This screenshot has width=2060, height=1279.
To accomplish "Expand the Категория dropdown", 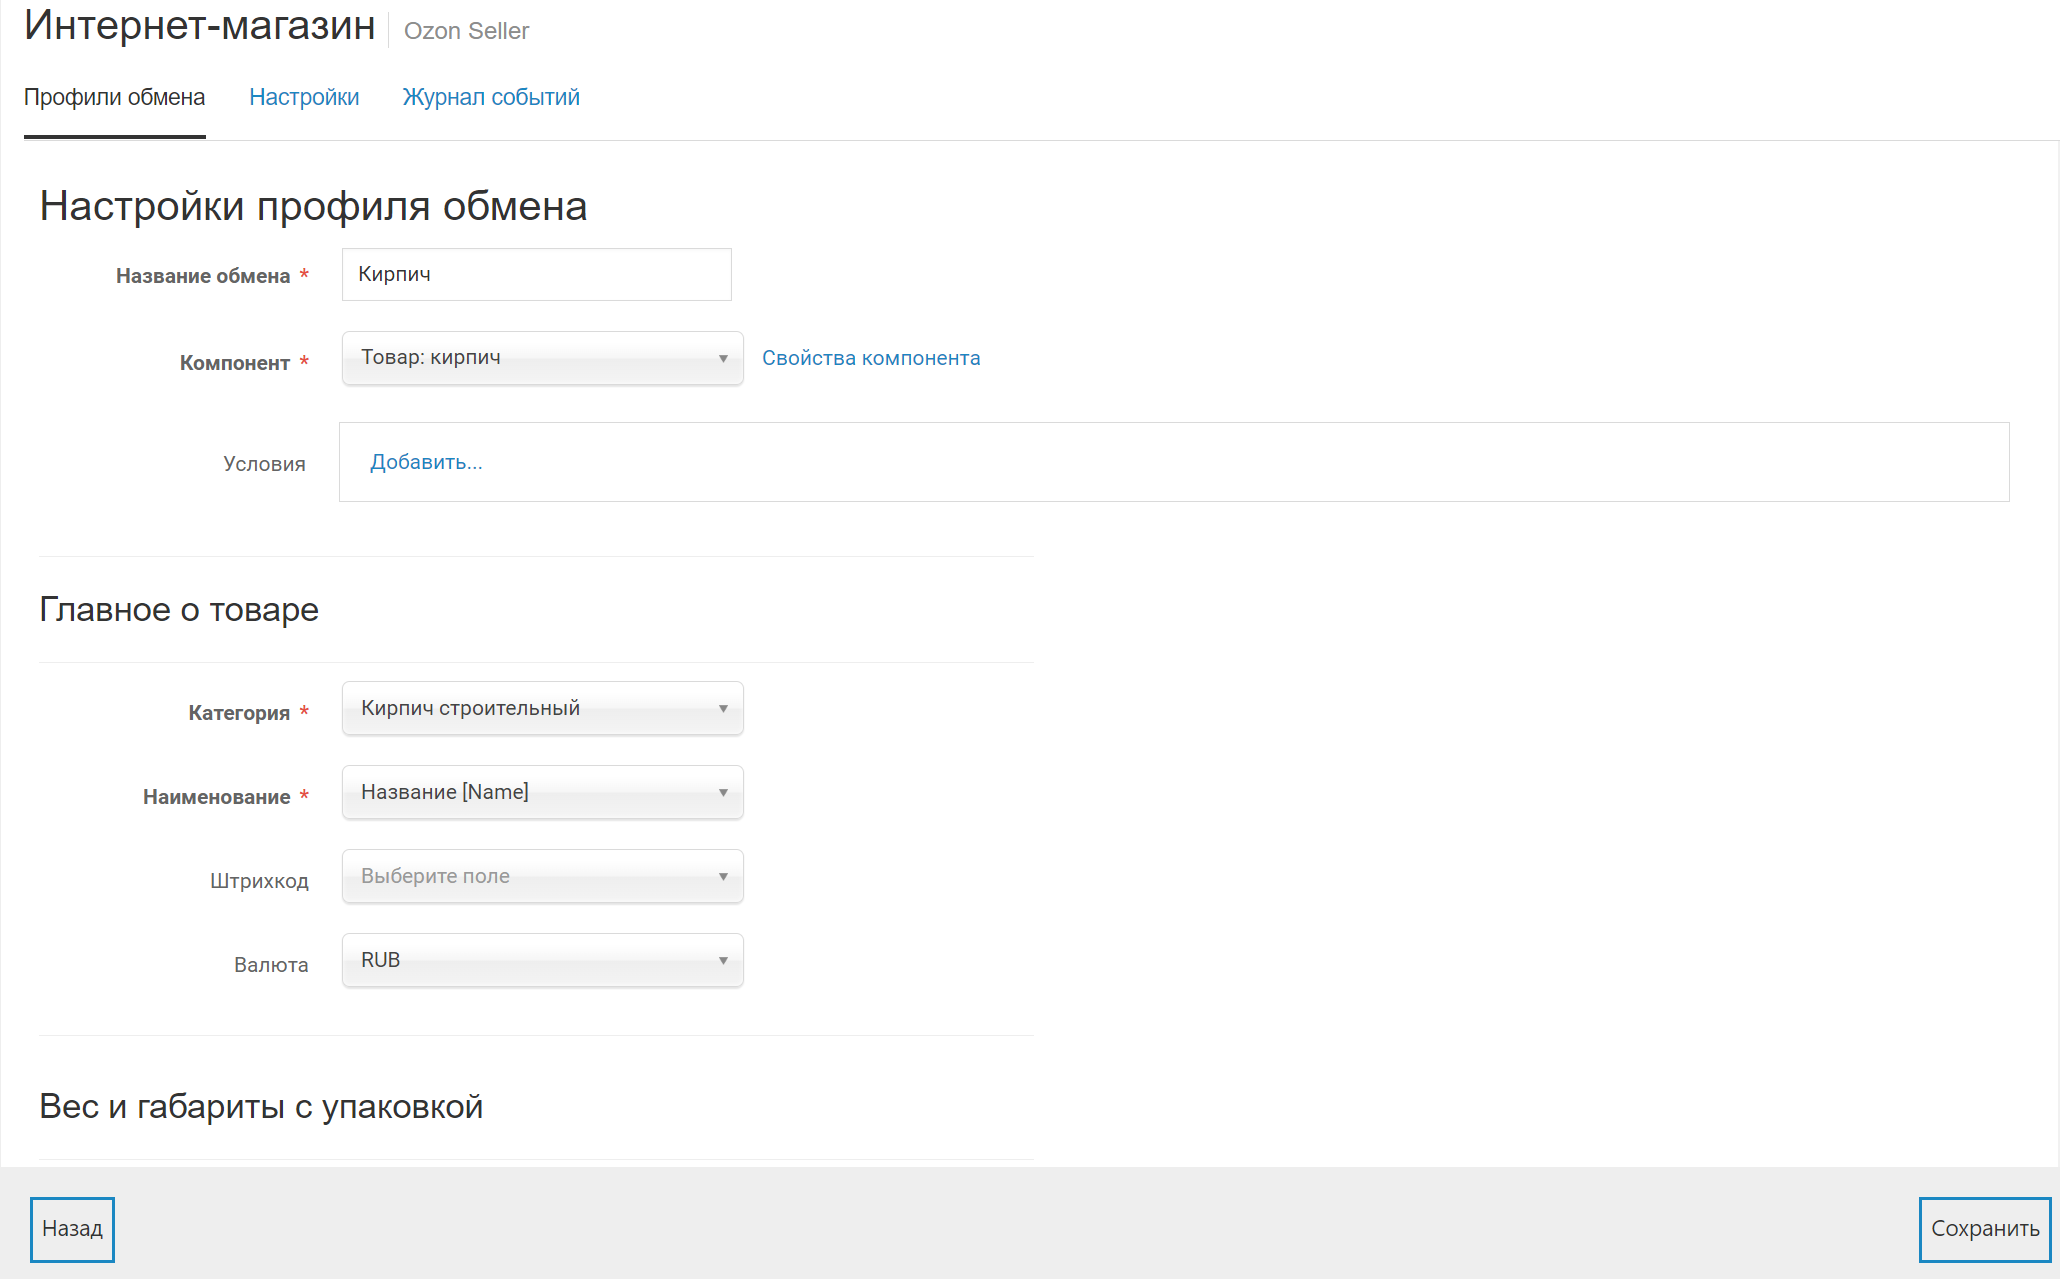I will pos(541,708).
